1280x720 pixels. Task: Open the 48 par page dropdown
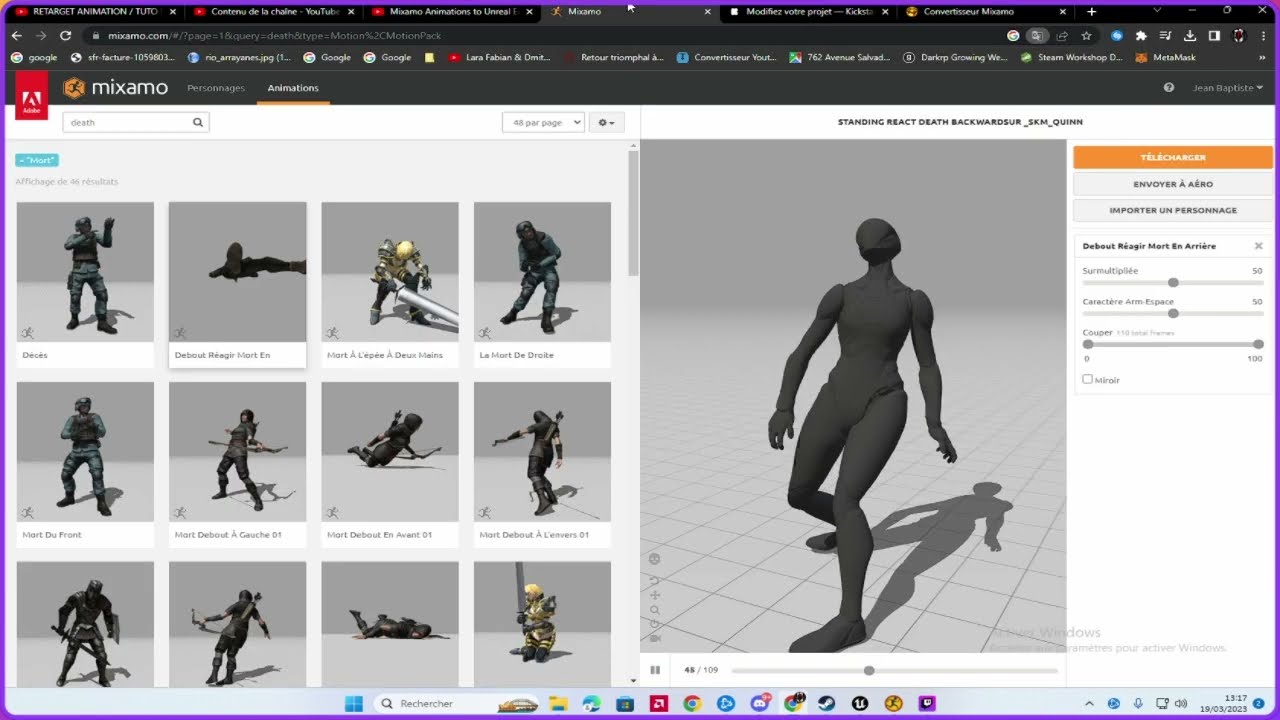pyautogui.click(x=543, y=122)
